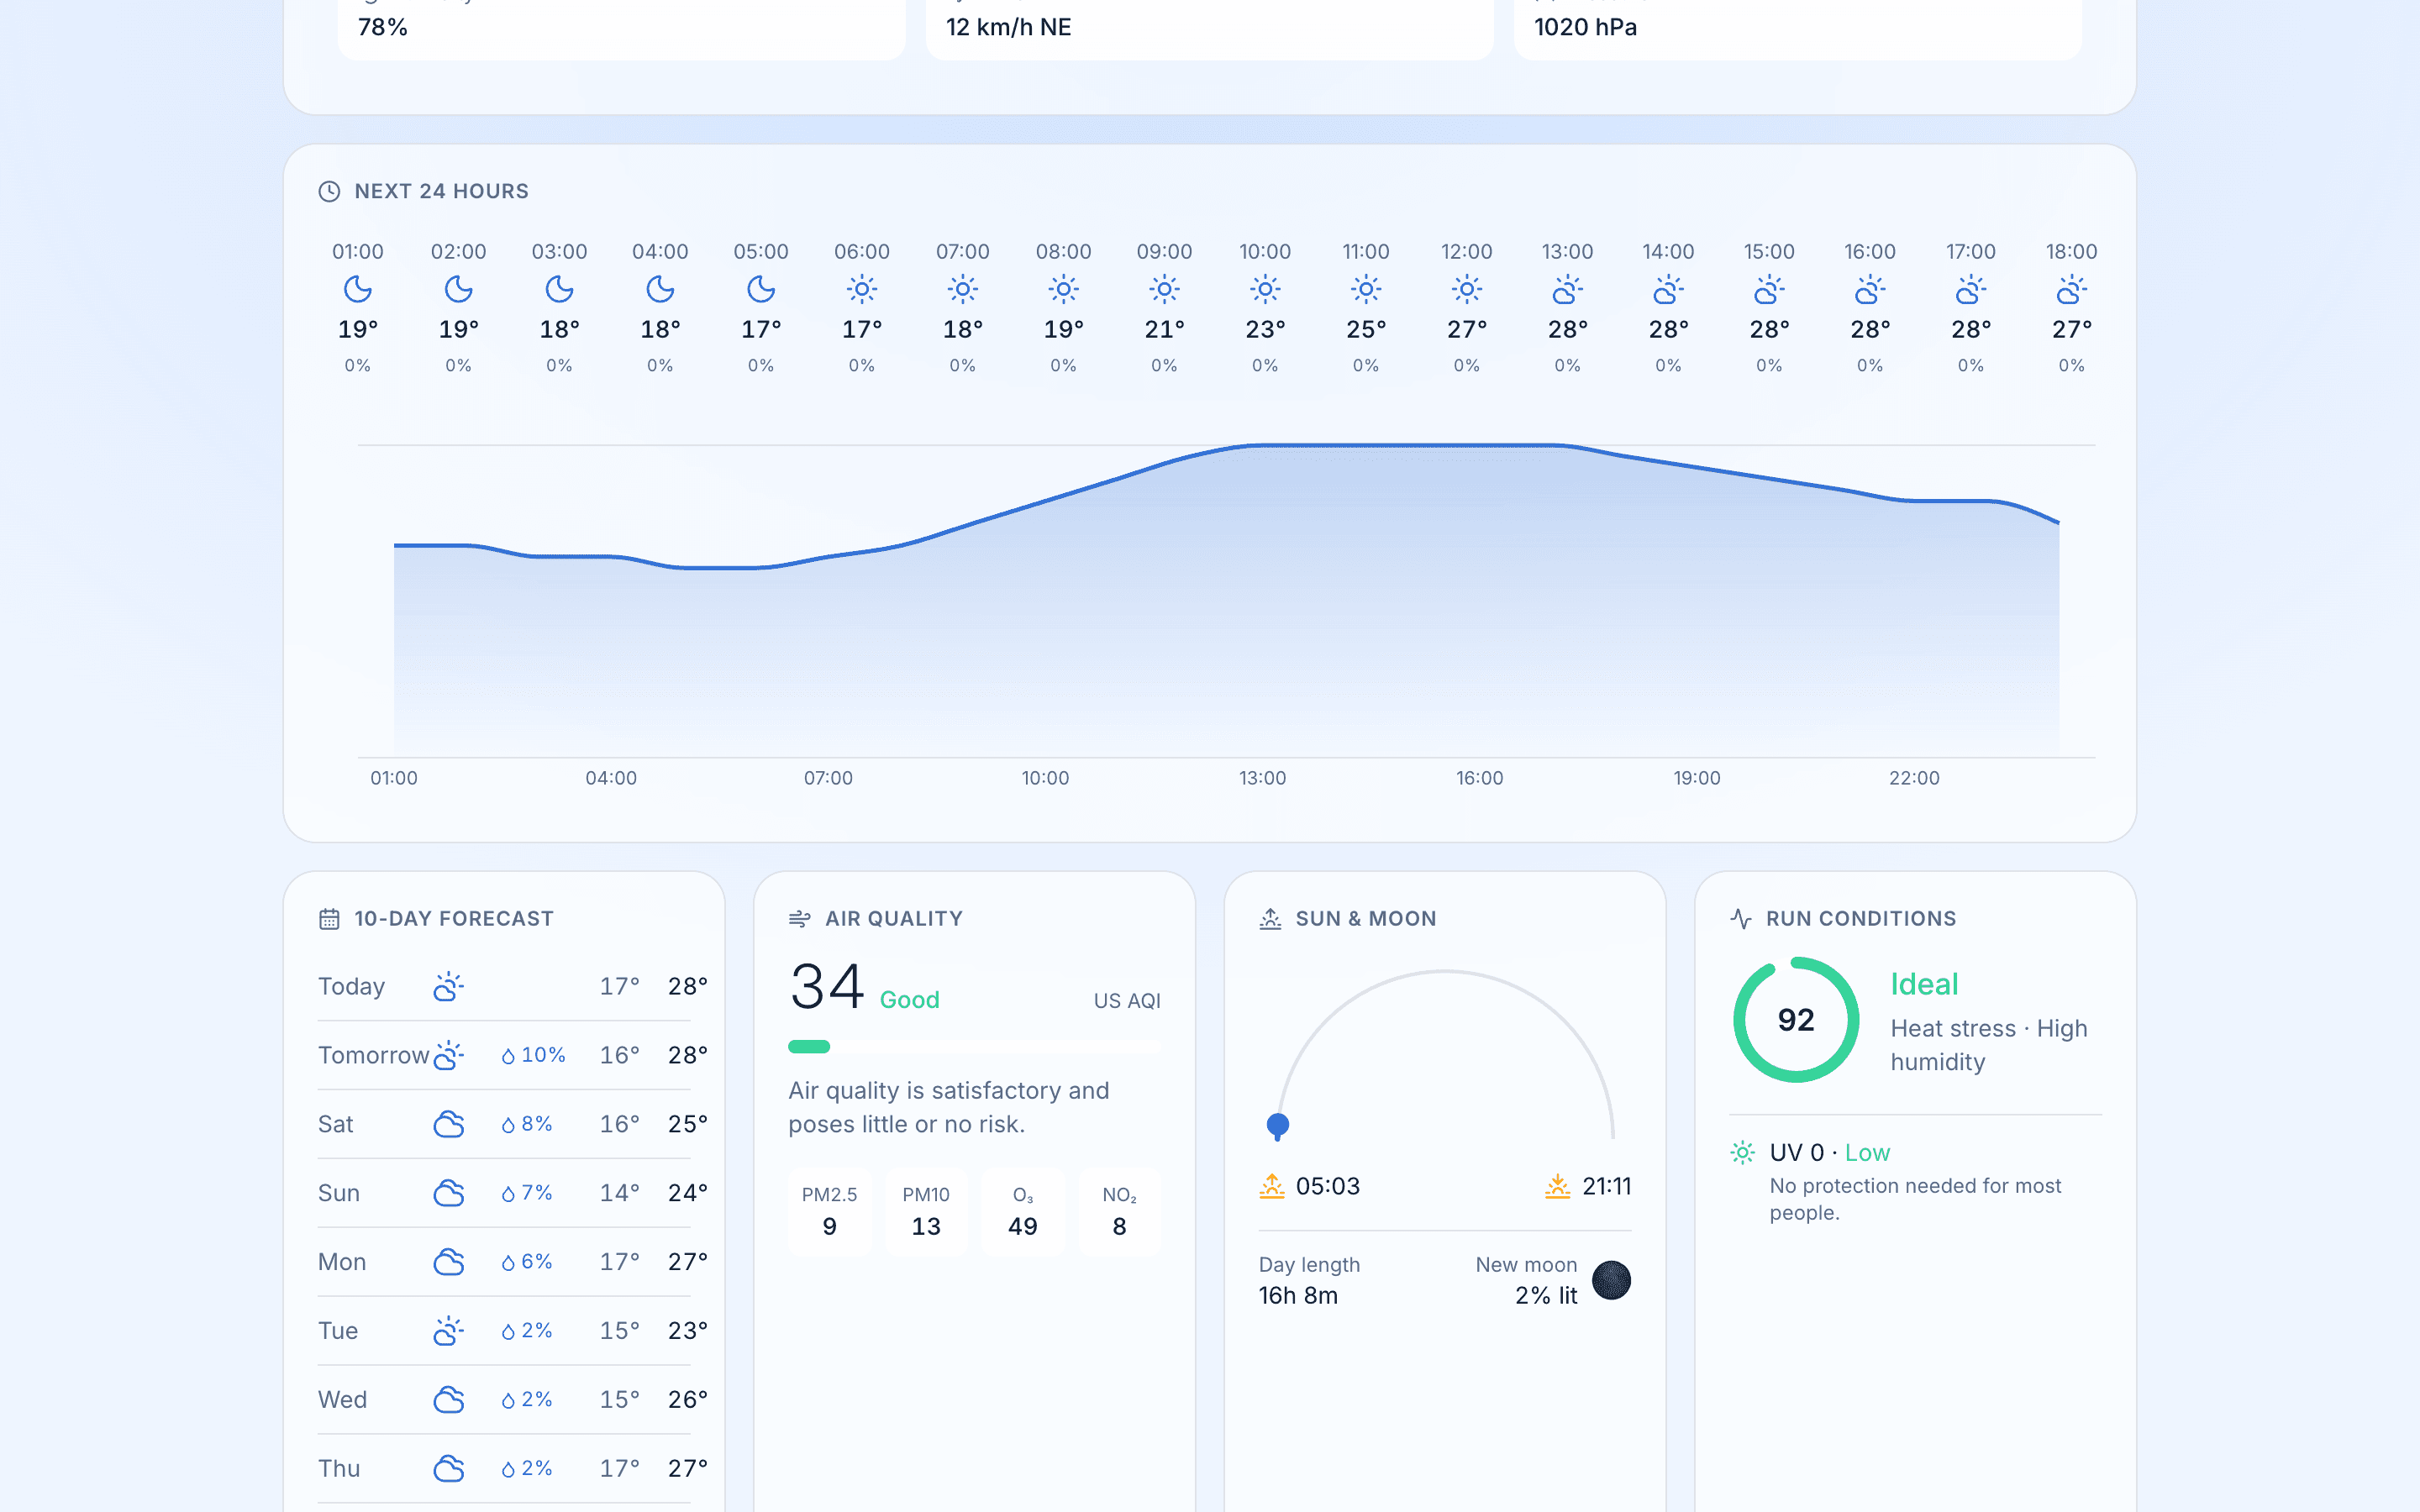Screen dimensions: 2420x1512
Task: Click the sunset icon next to 21:11
Action: (1558, 1186)
